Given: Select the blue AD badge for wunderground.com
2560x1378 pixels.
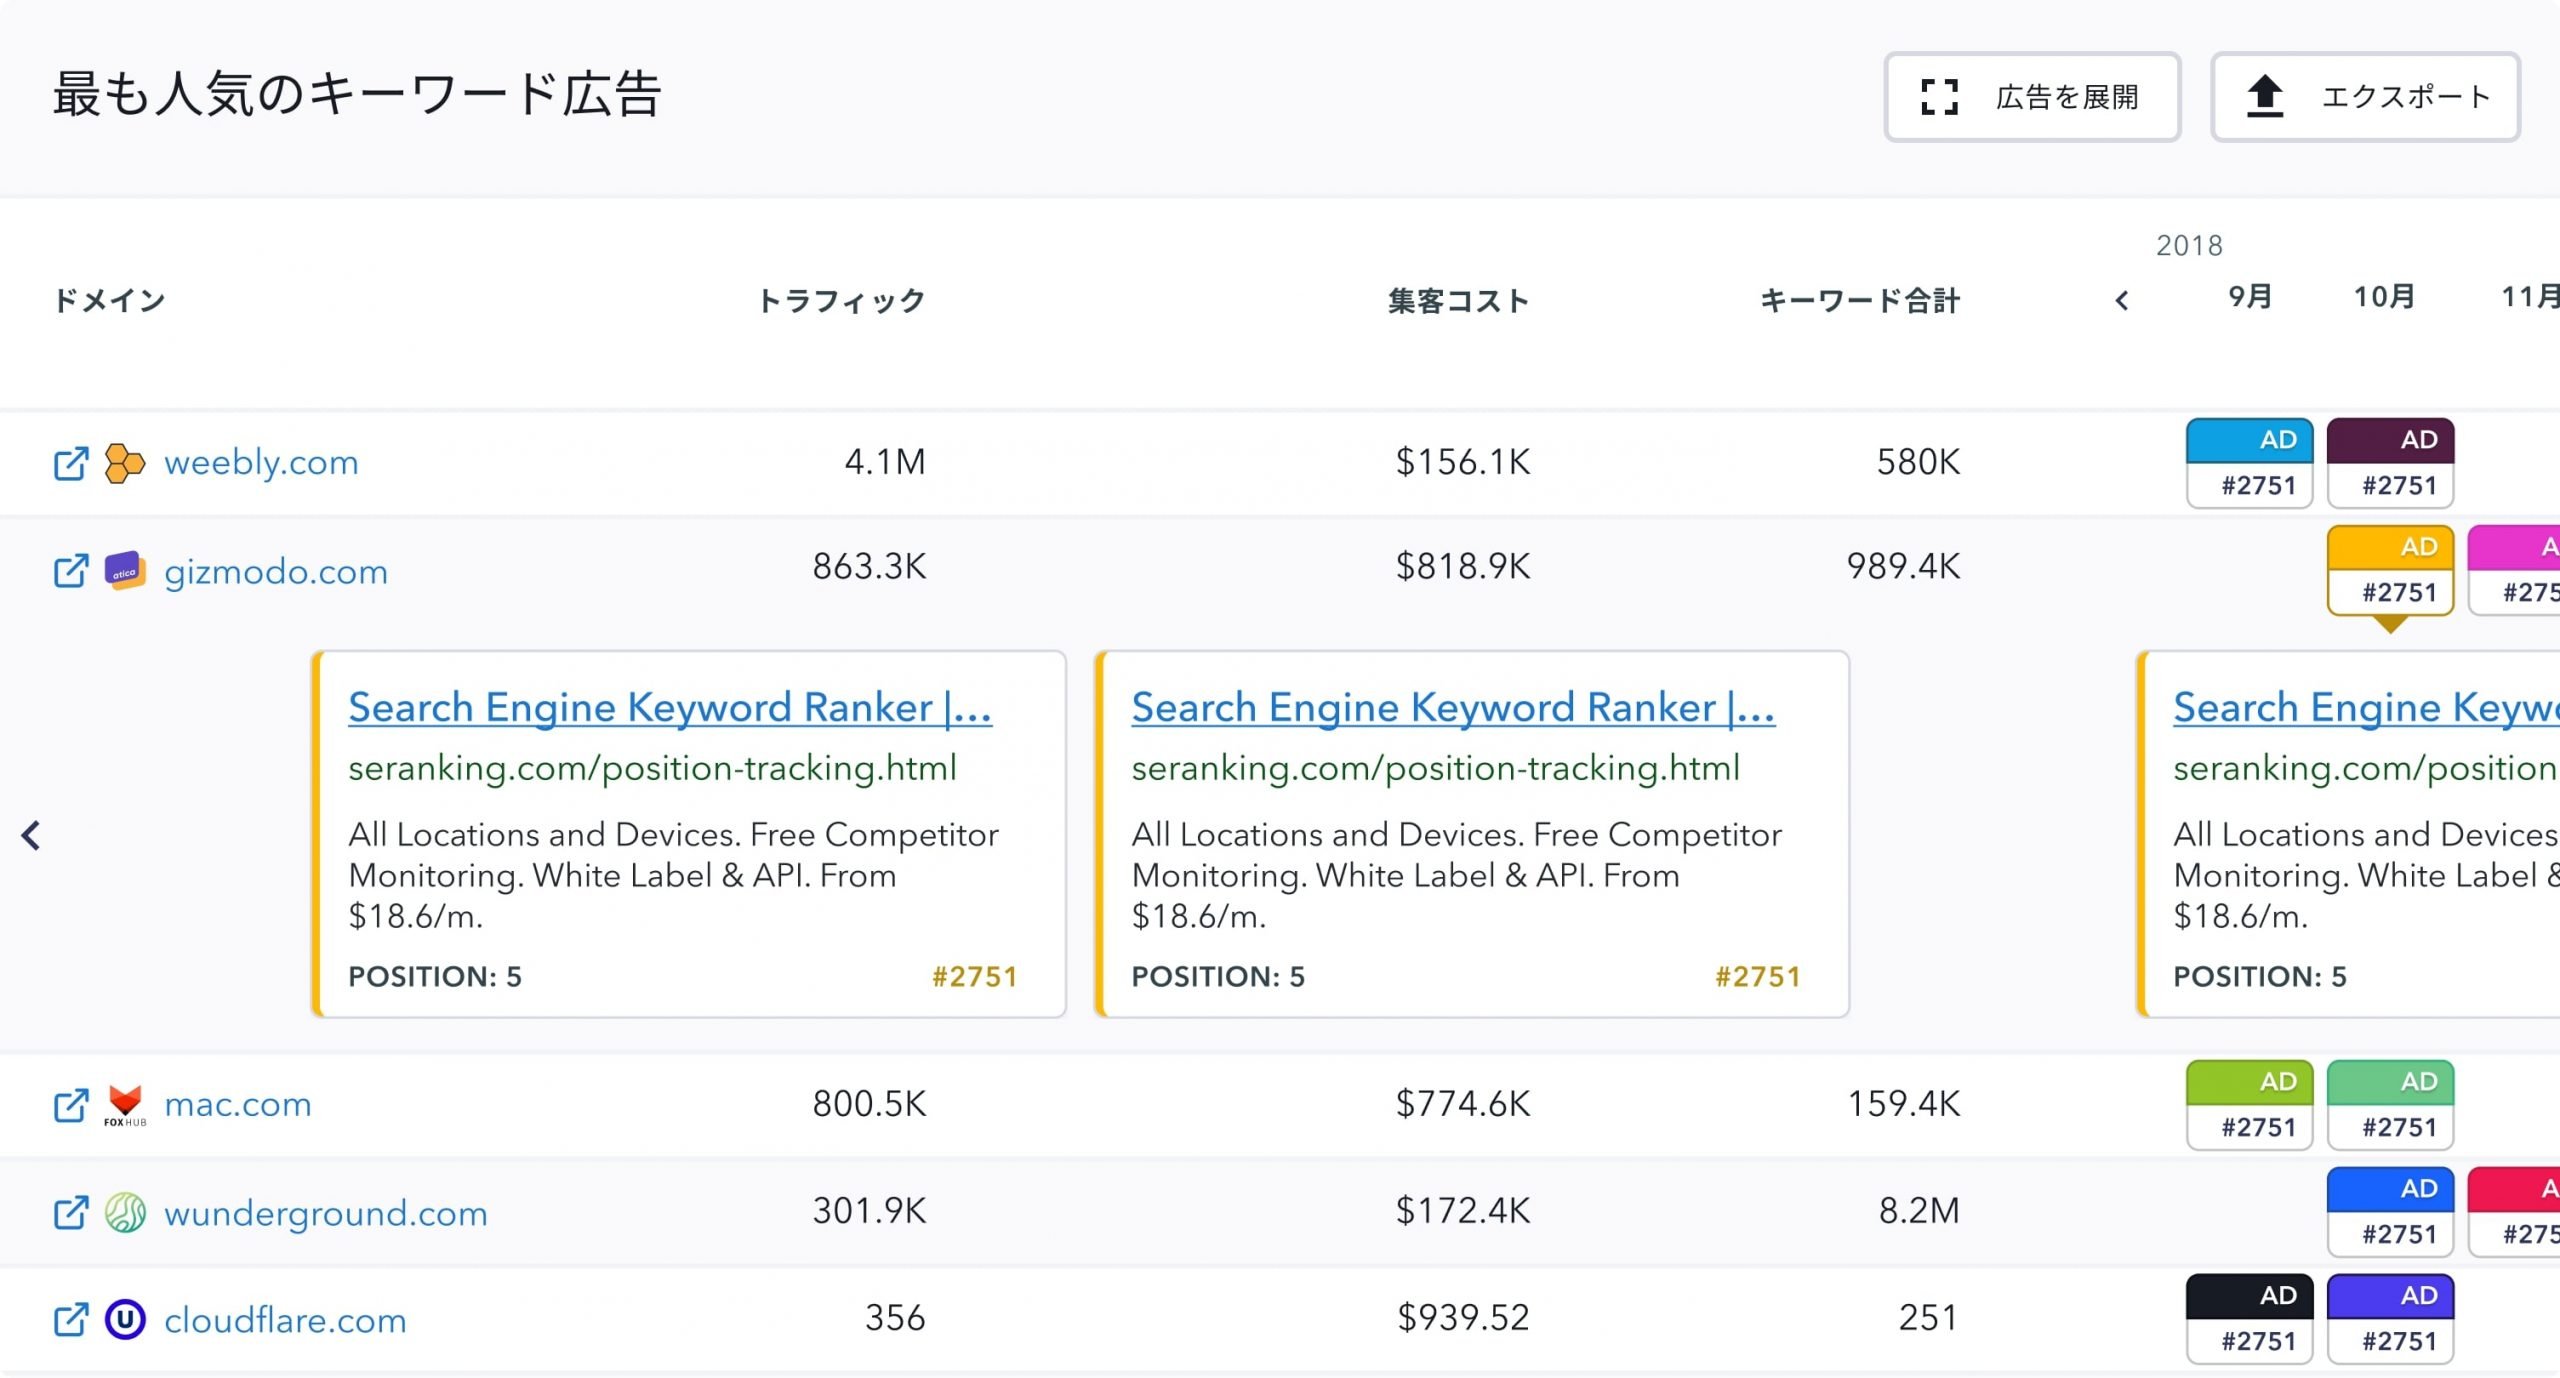Looking at the screenshot, I should point(2391,1212).
